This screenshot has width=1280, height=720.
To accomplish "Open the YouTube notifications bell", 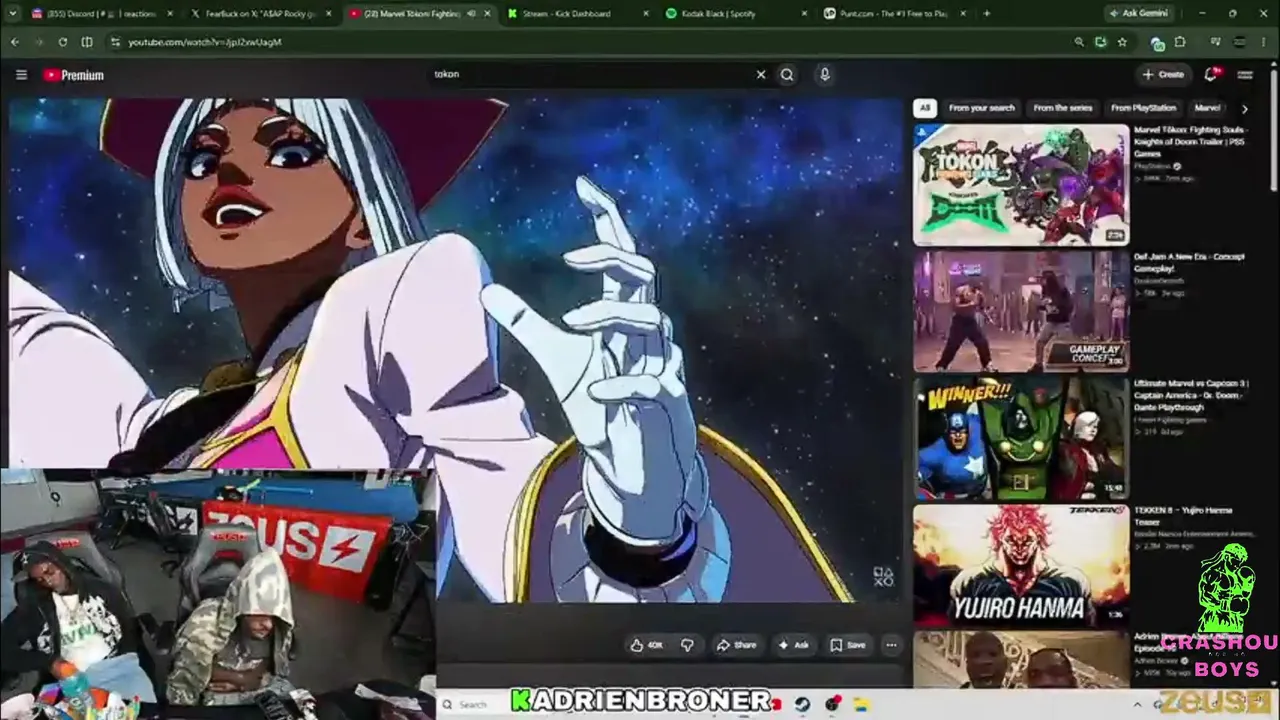I will [x=1212, y=74].
